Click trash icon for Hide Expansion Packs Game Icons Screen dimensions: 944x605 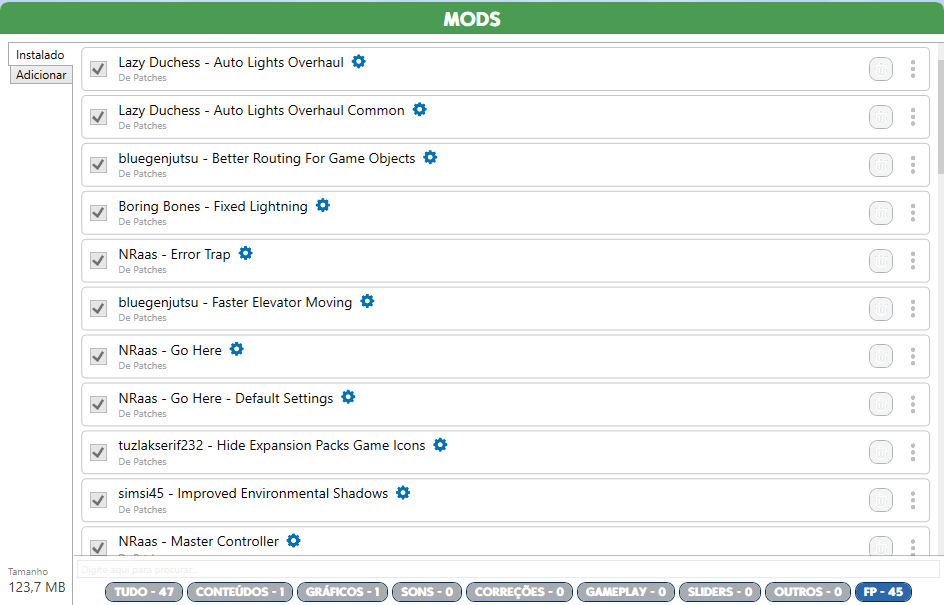click(x=880, y=453)
